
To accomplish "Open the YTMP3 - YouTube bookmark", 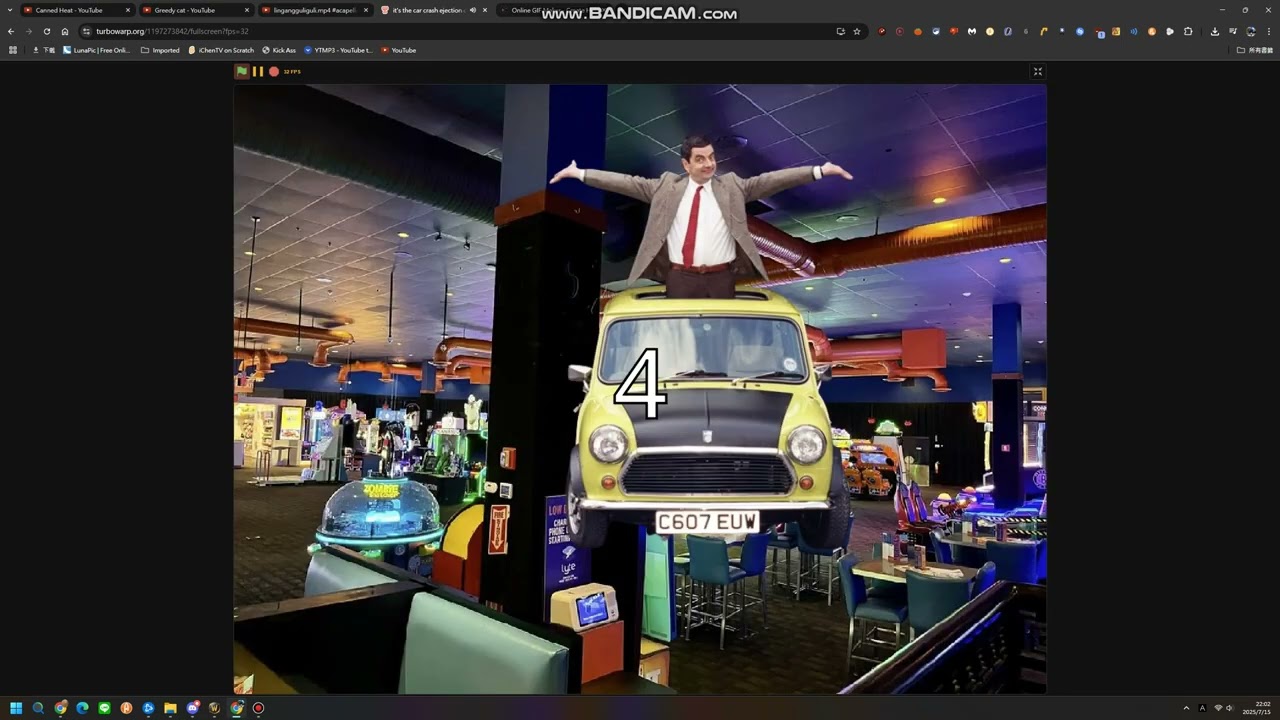I will point(338,50).
